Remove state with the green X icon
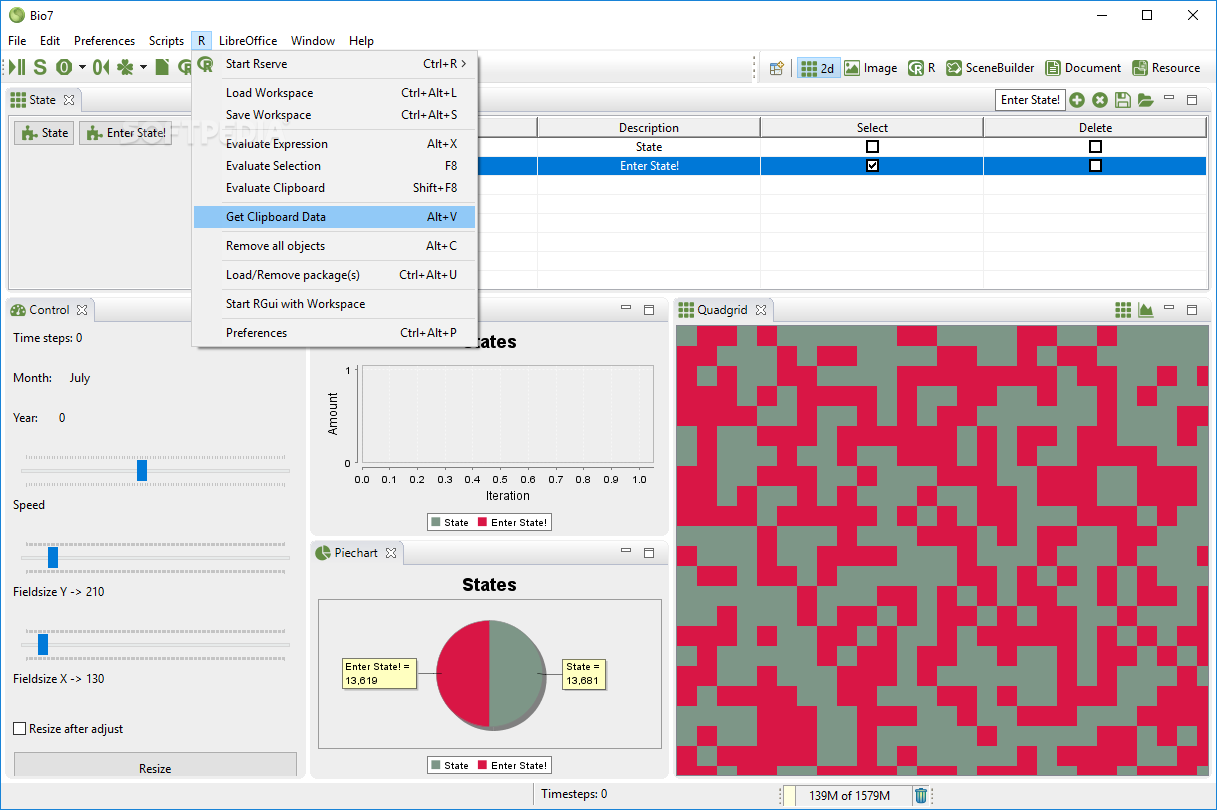Screen dimensions: 1217x810 pos(1100,100)
